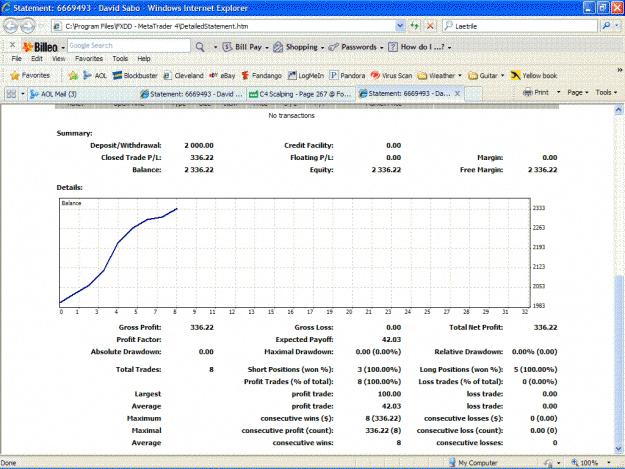The width and height of the screenshot is (625, 469).
Task: Open the Favorites menu in menu bar
Action: tap(89, 59)
